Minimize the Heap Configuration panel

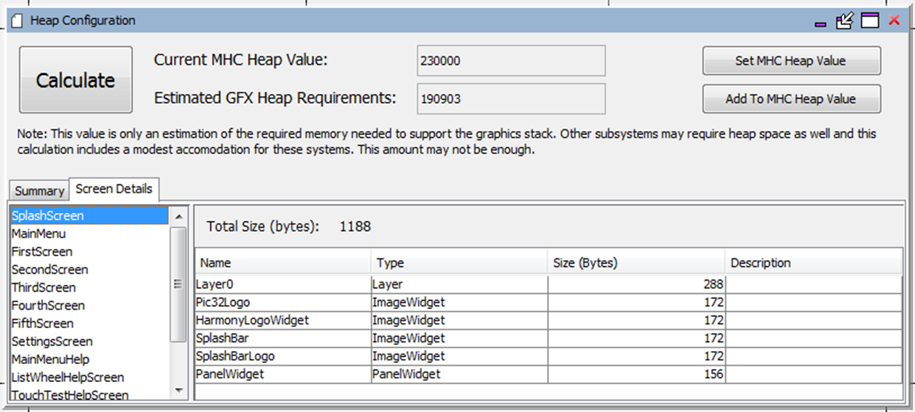tap(820, 23)
